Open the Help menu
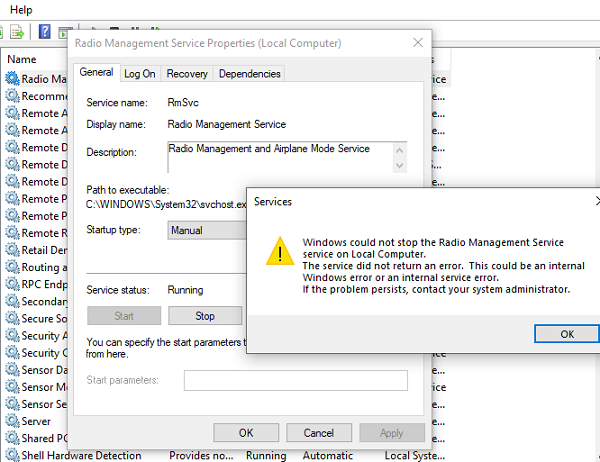 (x=20, y=9)
